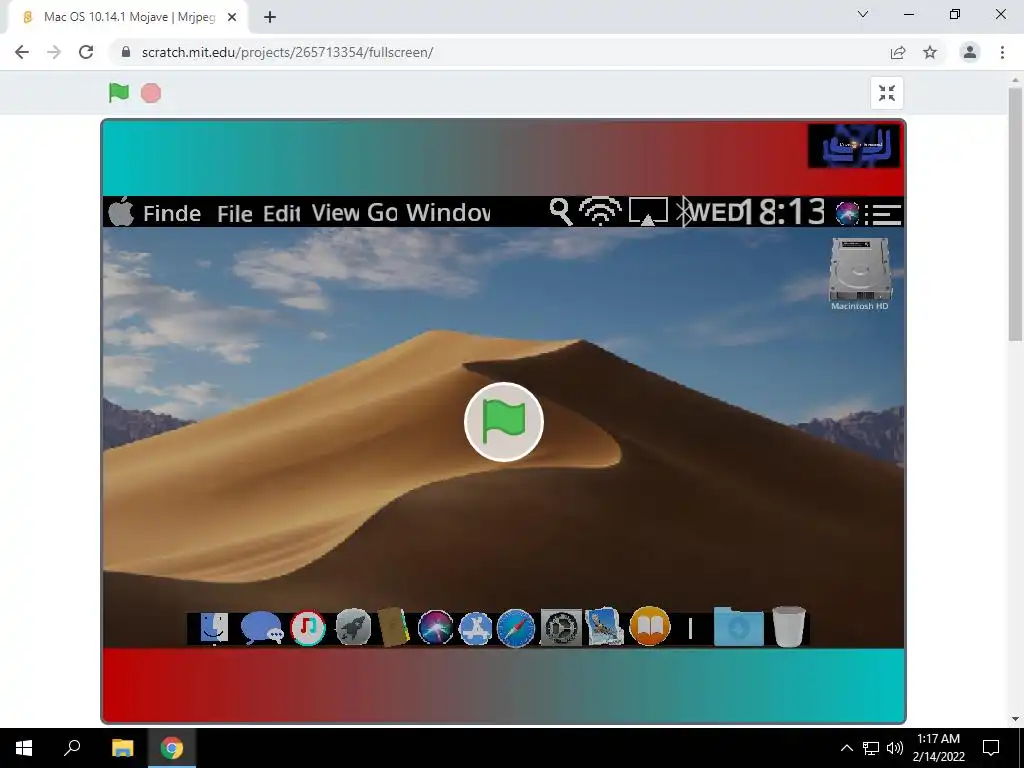Open Safari compass icon in the dock
Screen dimensions: 1024x768
coord(515,628)
